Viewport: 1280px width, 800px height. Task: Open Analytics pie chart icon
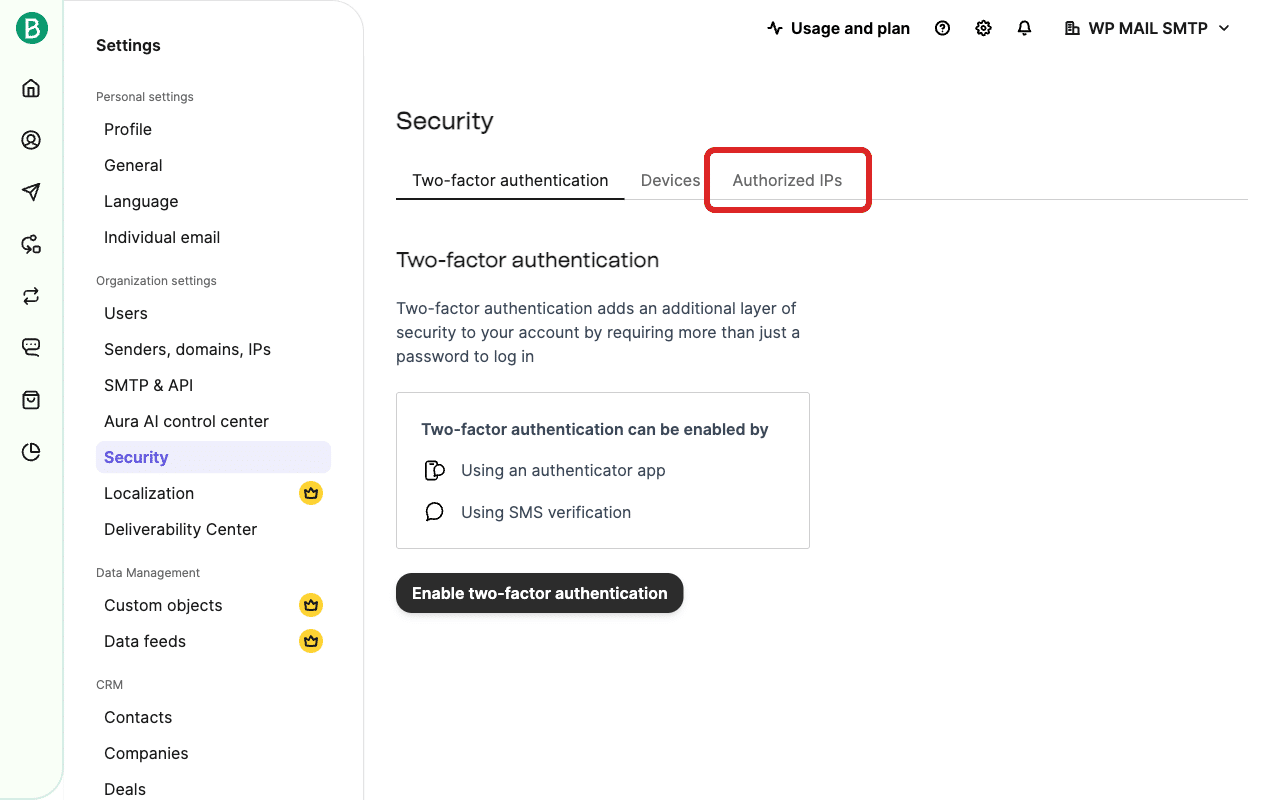point(31,452)
